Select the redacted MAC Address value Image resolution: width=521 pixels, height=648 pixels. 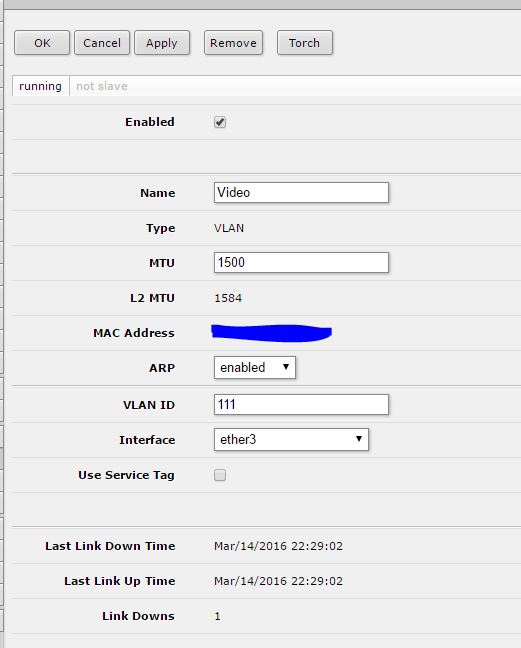[x=271, y=333]
